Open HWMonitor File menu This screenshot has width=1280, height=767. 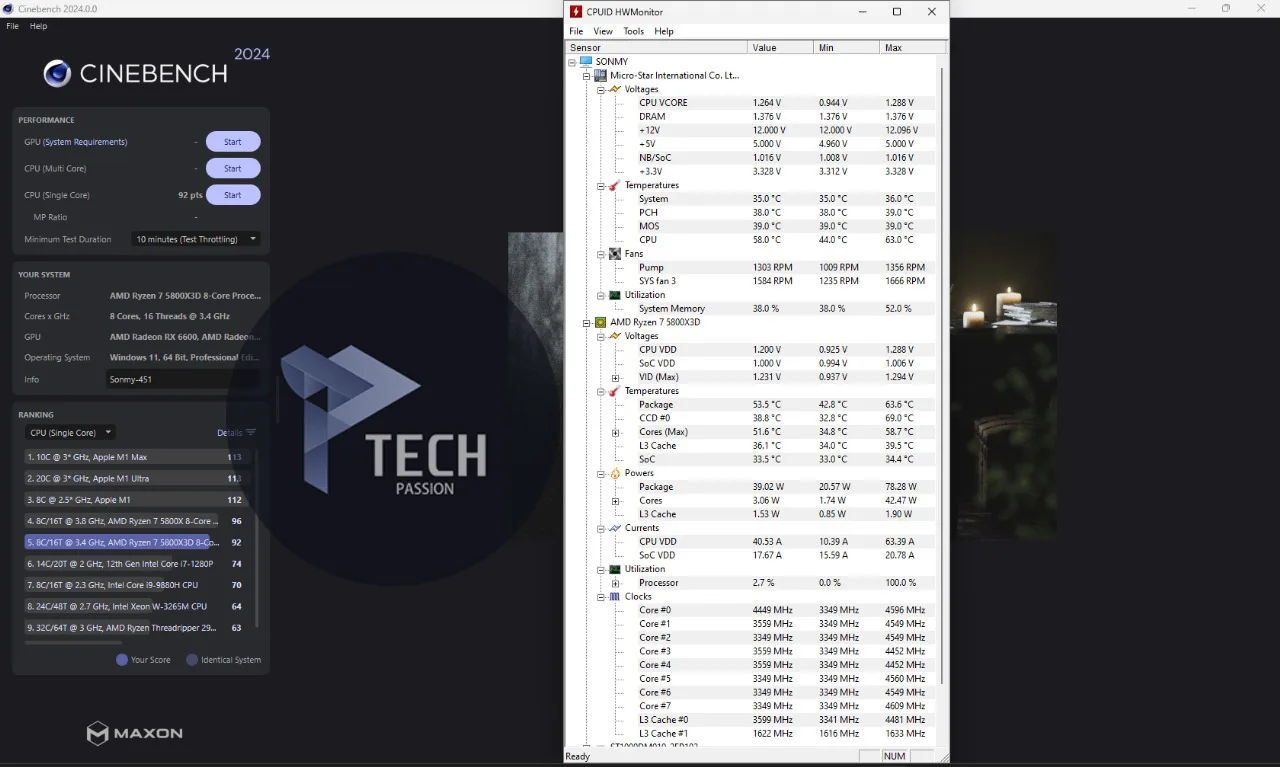[x=576, y=31]
